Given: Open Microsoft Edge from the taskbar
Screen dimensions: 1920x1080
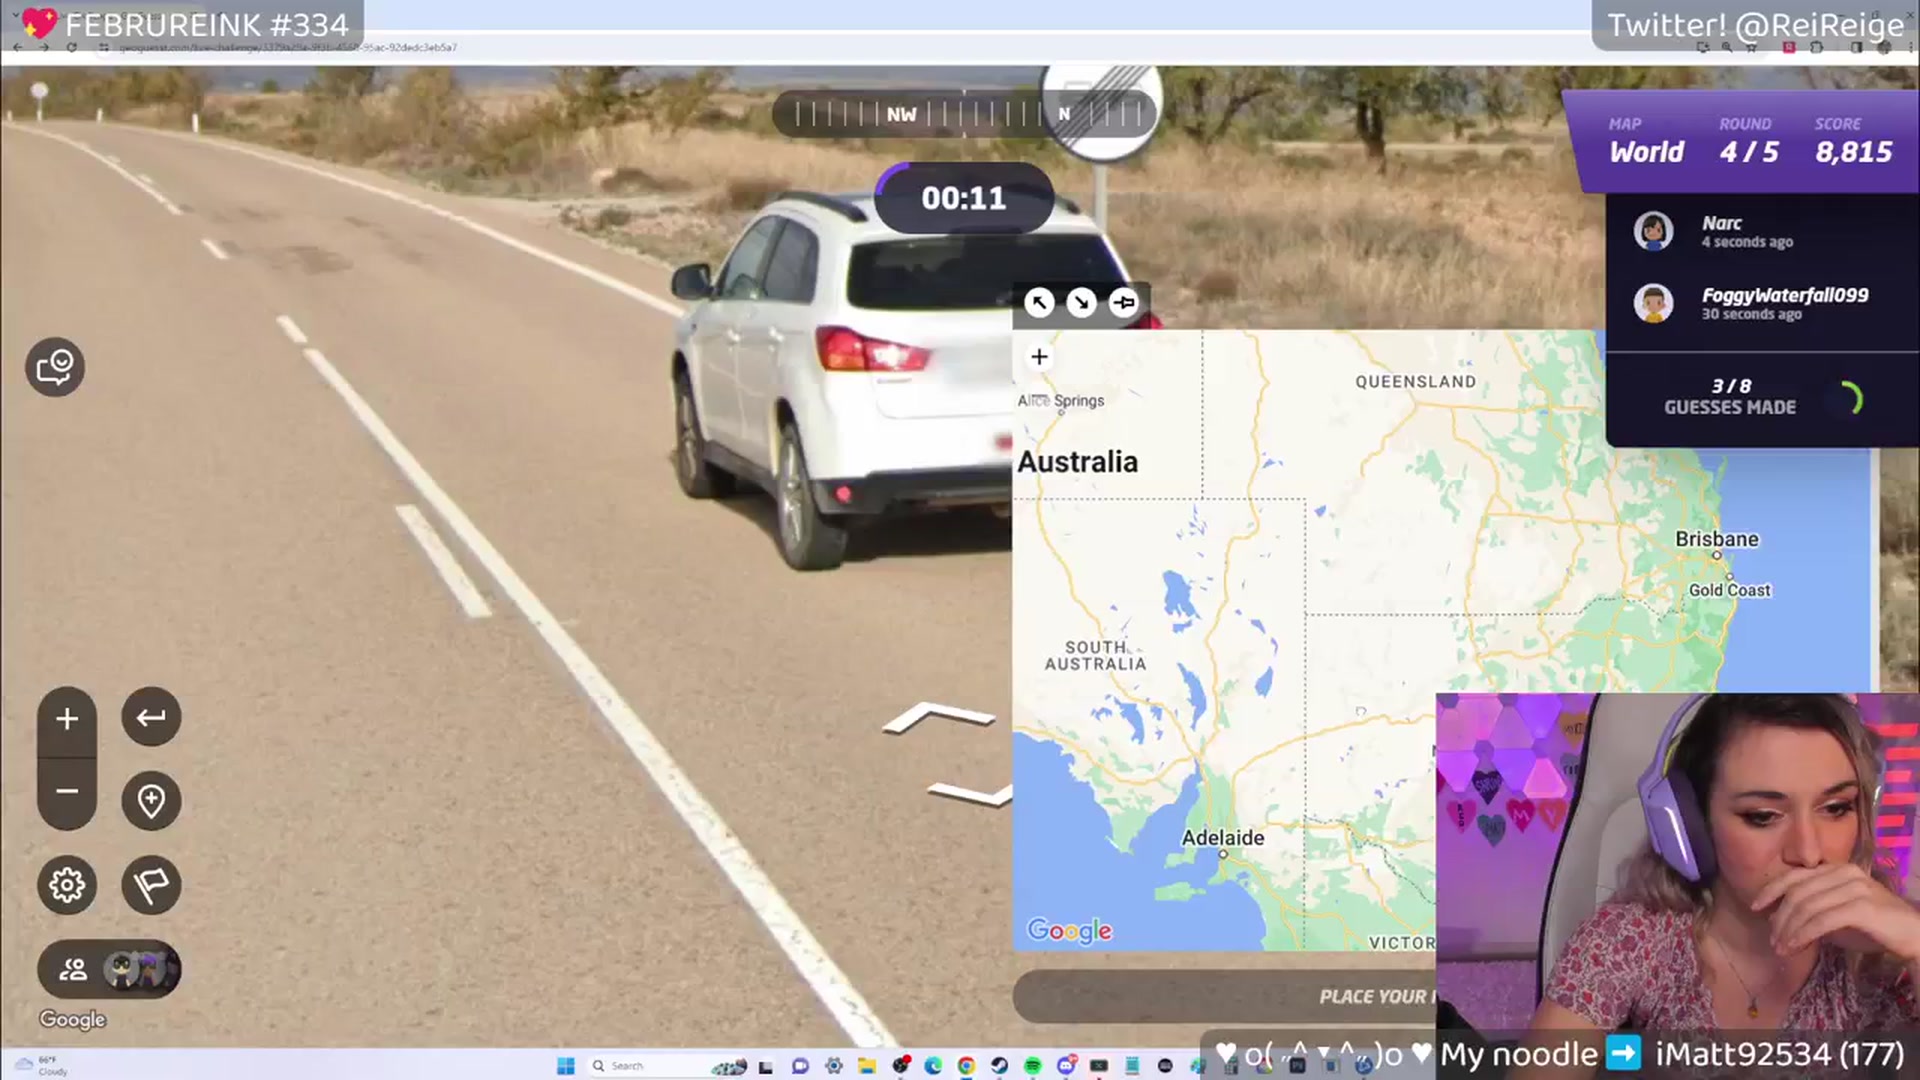Looking at the screenshot, I should tap(933, 1066).
